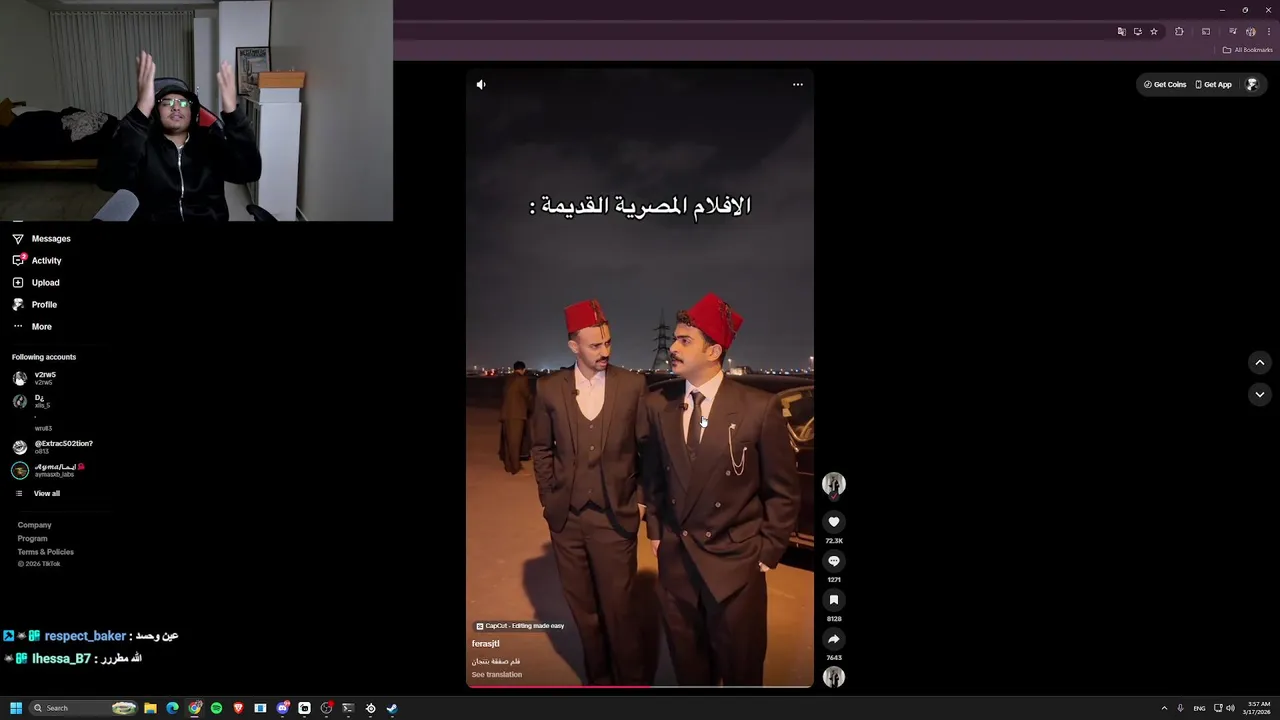Open the ferasjtl username on video
The height and width of the screenshot is (720, 1280).
click(x=485, y=644)
